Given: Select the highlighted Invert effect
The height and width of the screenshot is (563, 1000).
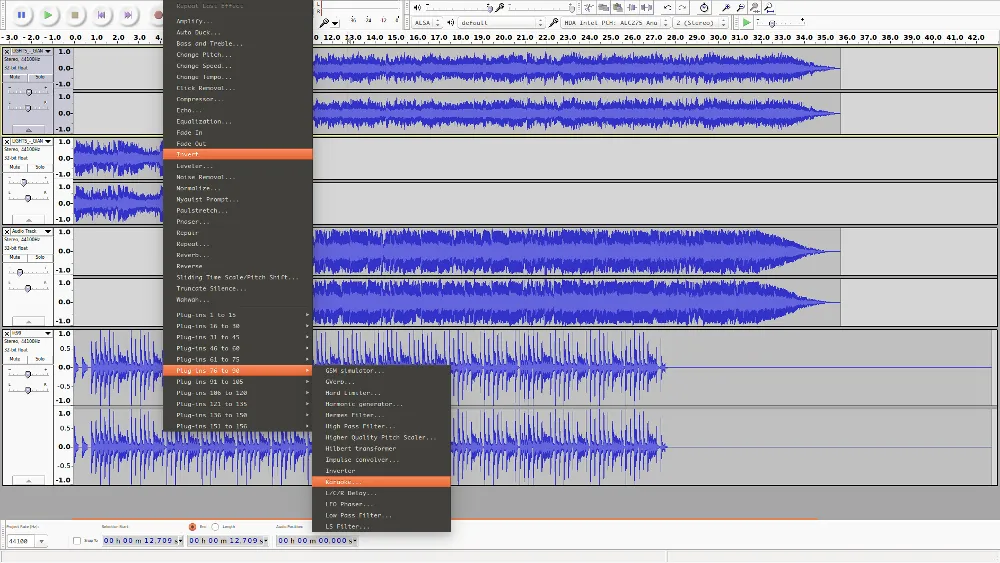Looking at the screenshot, I should [237, 154].
